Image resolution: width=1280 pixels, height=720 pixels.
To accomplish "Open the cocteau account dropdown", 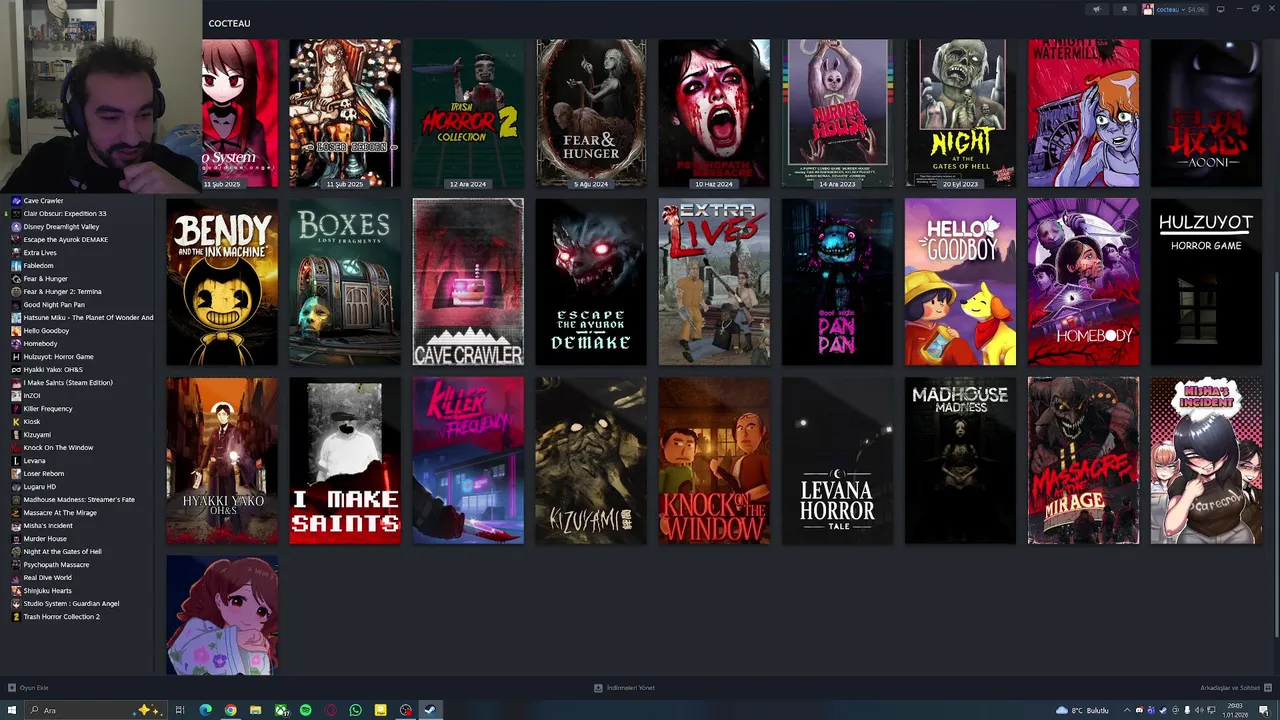I will 1176,9.
